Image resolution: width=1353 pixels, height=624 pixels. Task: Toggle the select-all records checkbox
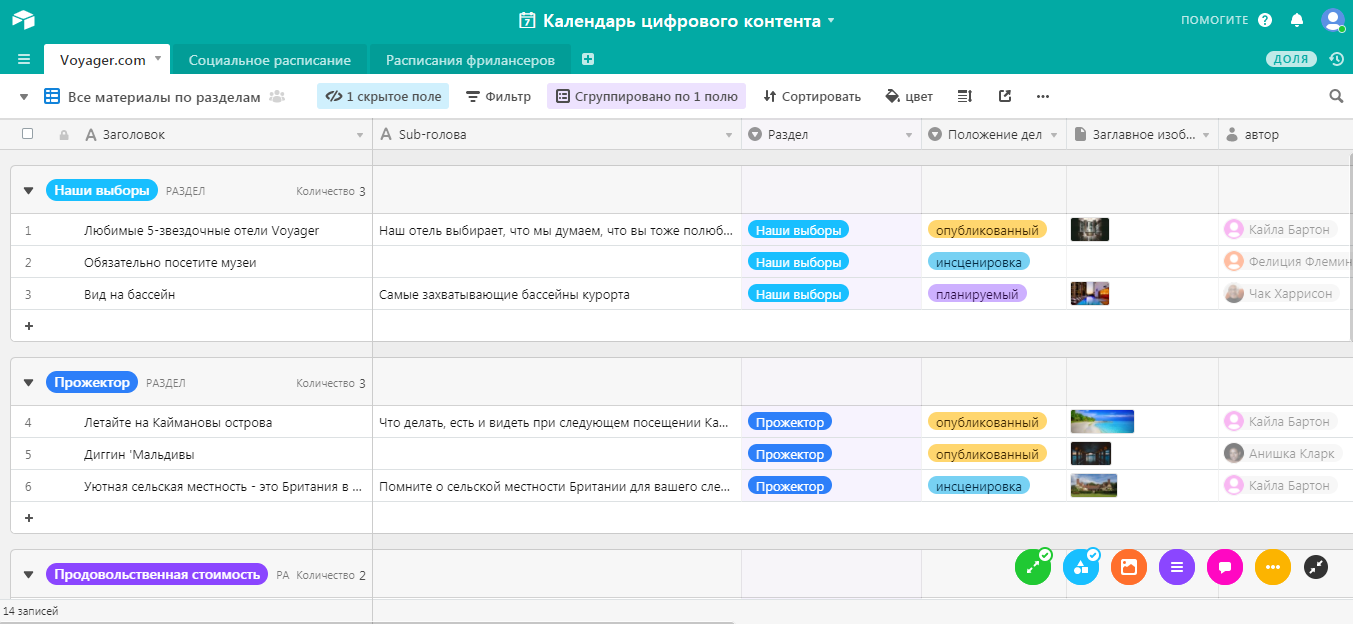[28, 133]
